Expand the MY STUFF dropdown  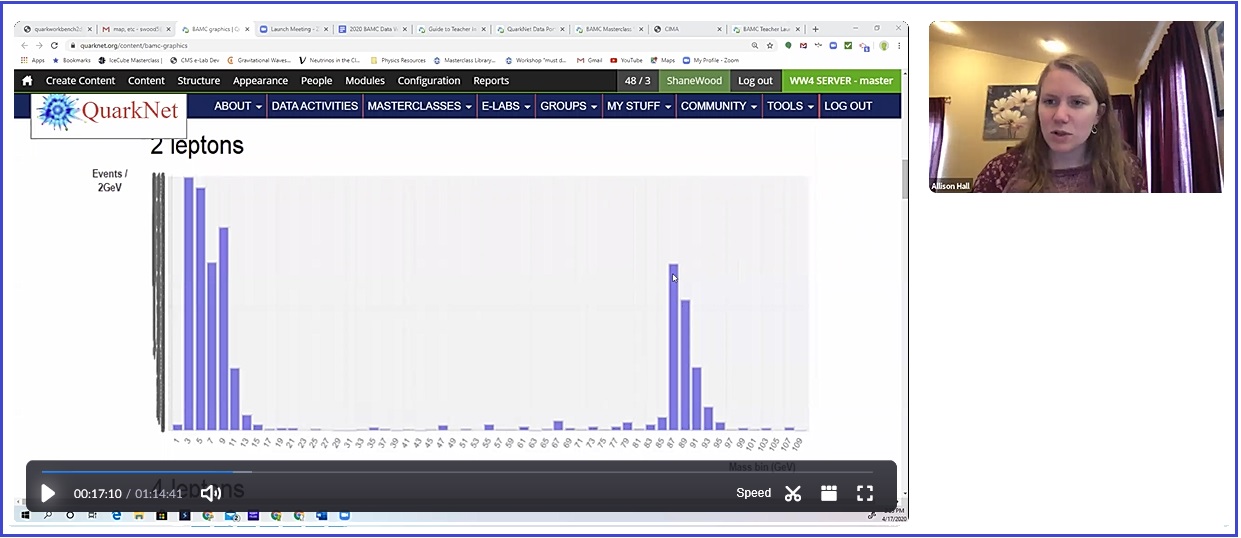pyautogui.click(x=640, y=106)
